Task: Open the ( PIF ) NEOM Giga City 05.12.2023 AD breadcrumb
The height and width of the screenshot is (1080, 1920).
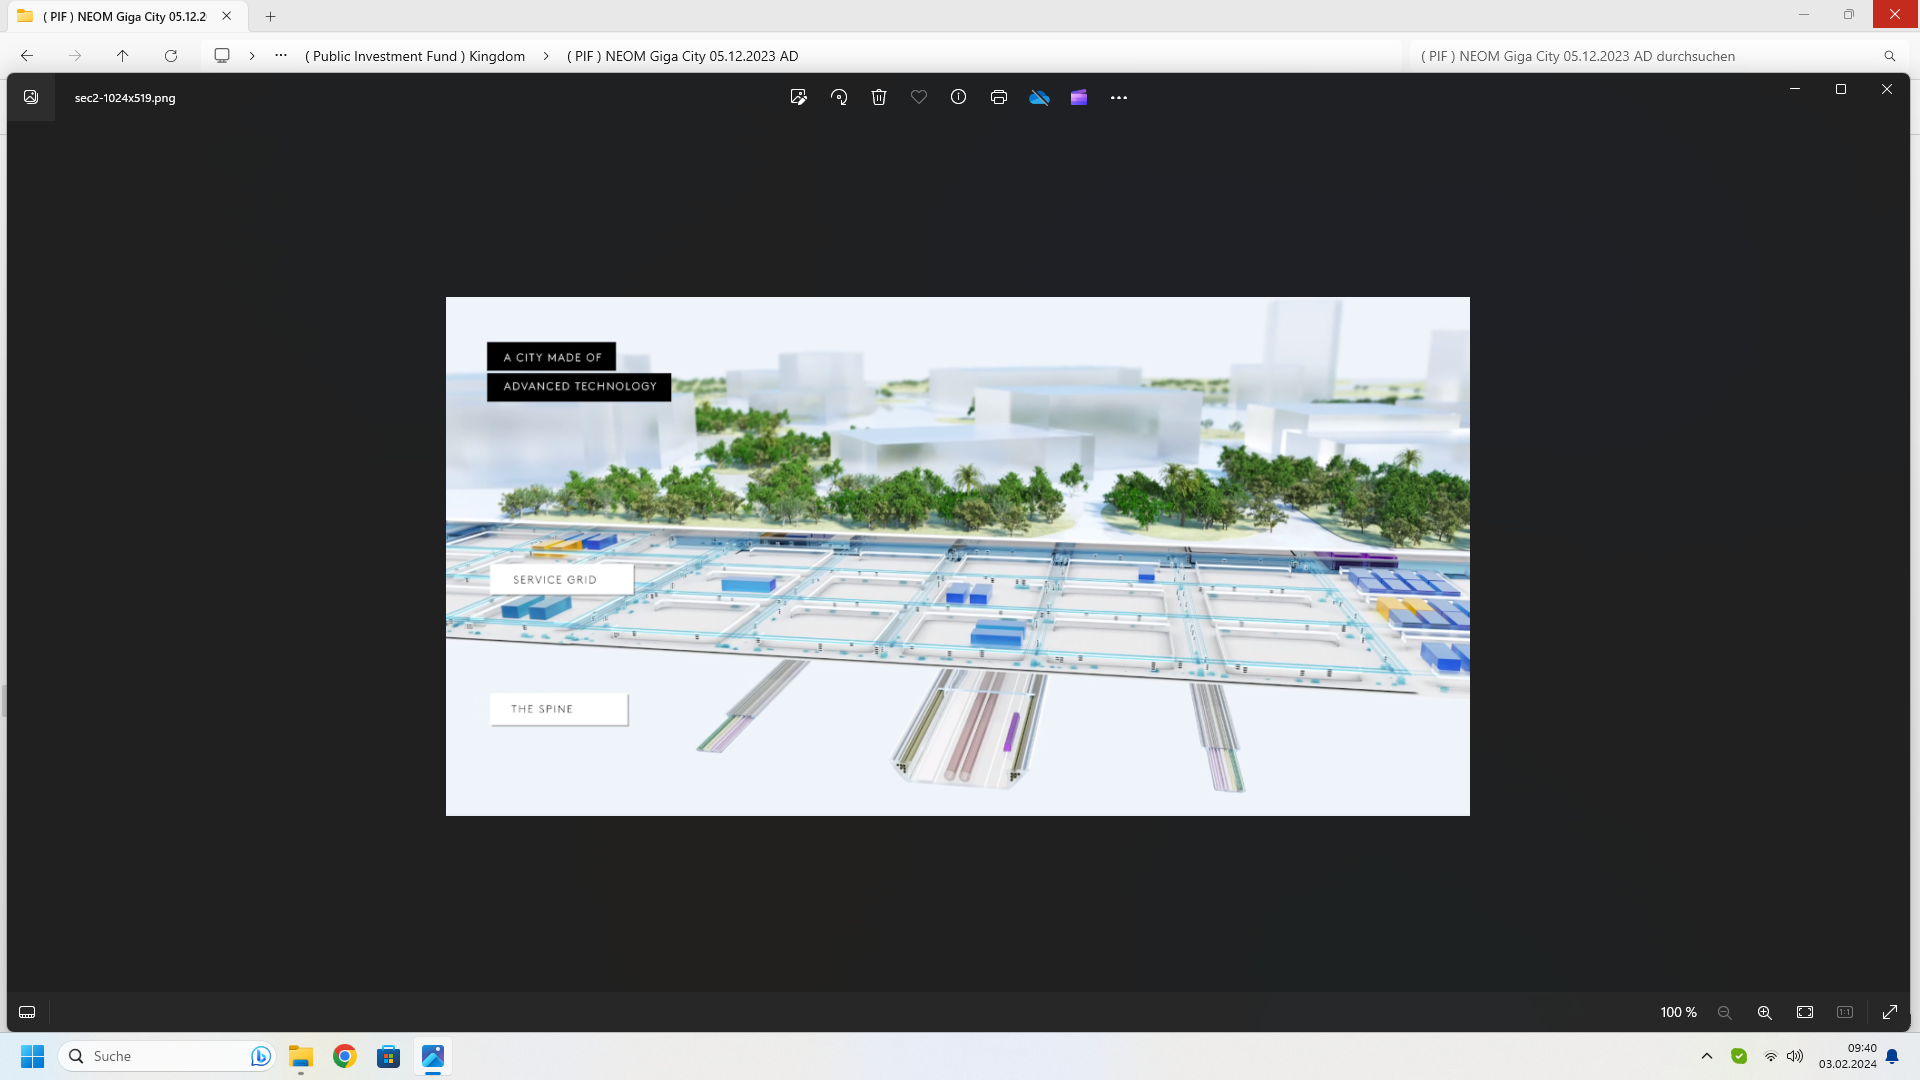Action: coord(683,56)
